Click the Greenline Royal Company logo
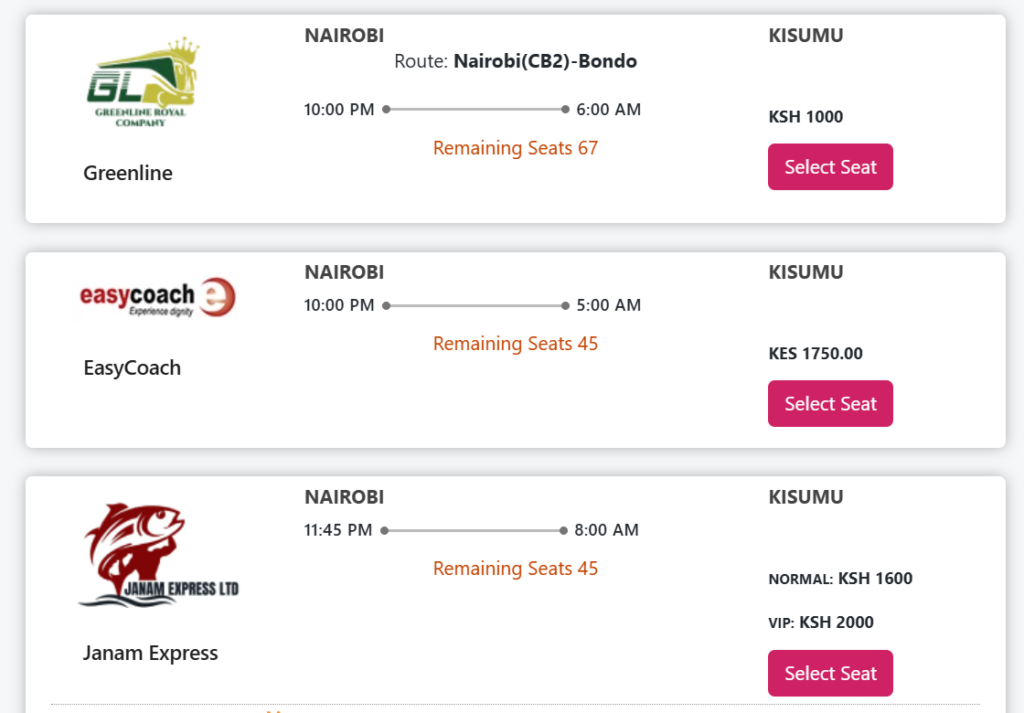Image resolution: width=1024 pixels, height=713 pixels. (x=143, y=82)
